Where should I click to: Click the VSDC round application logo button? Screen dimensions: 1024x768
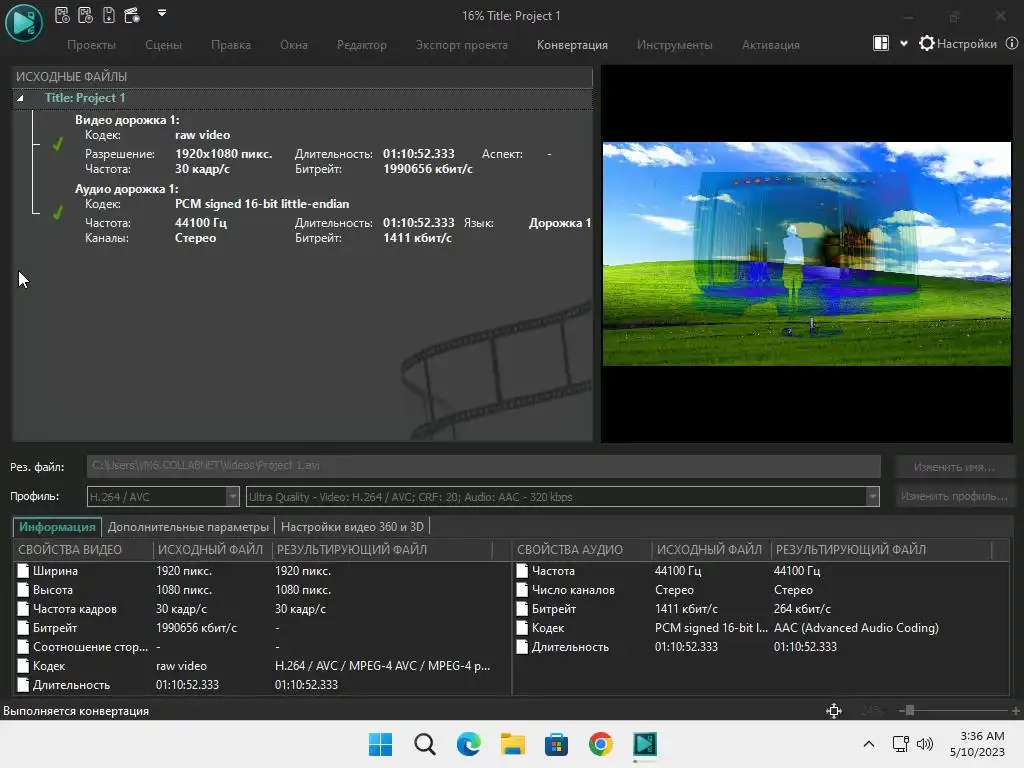[x=24, y=22]
